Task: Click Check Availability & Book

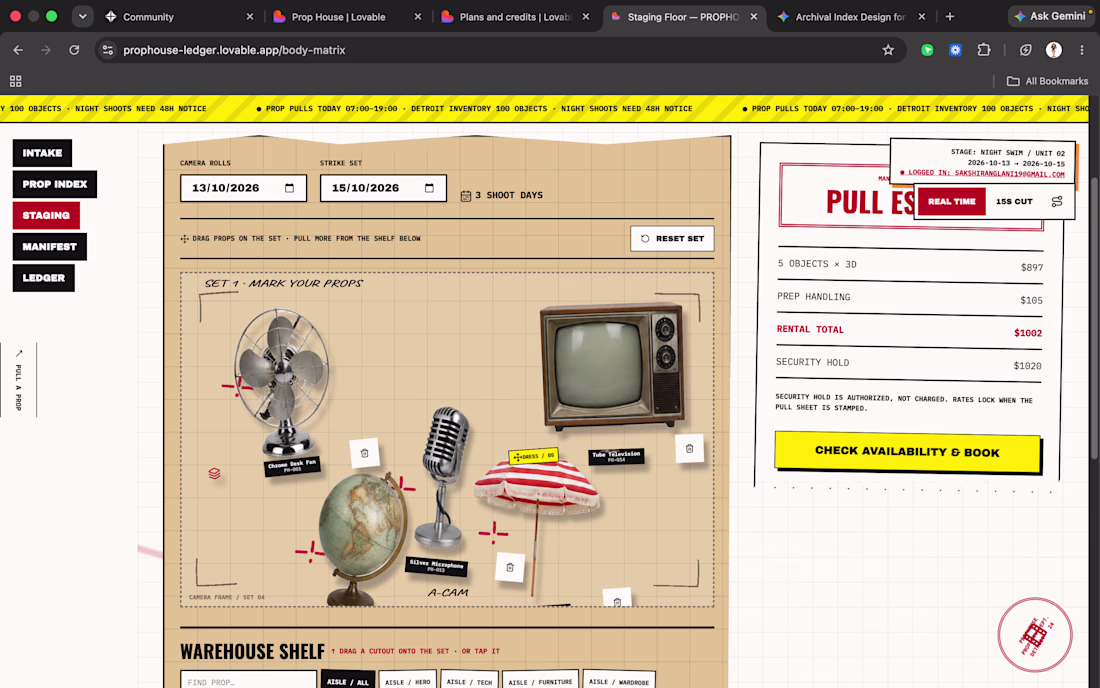Action: (907, 452)
